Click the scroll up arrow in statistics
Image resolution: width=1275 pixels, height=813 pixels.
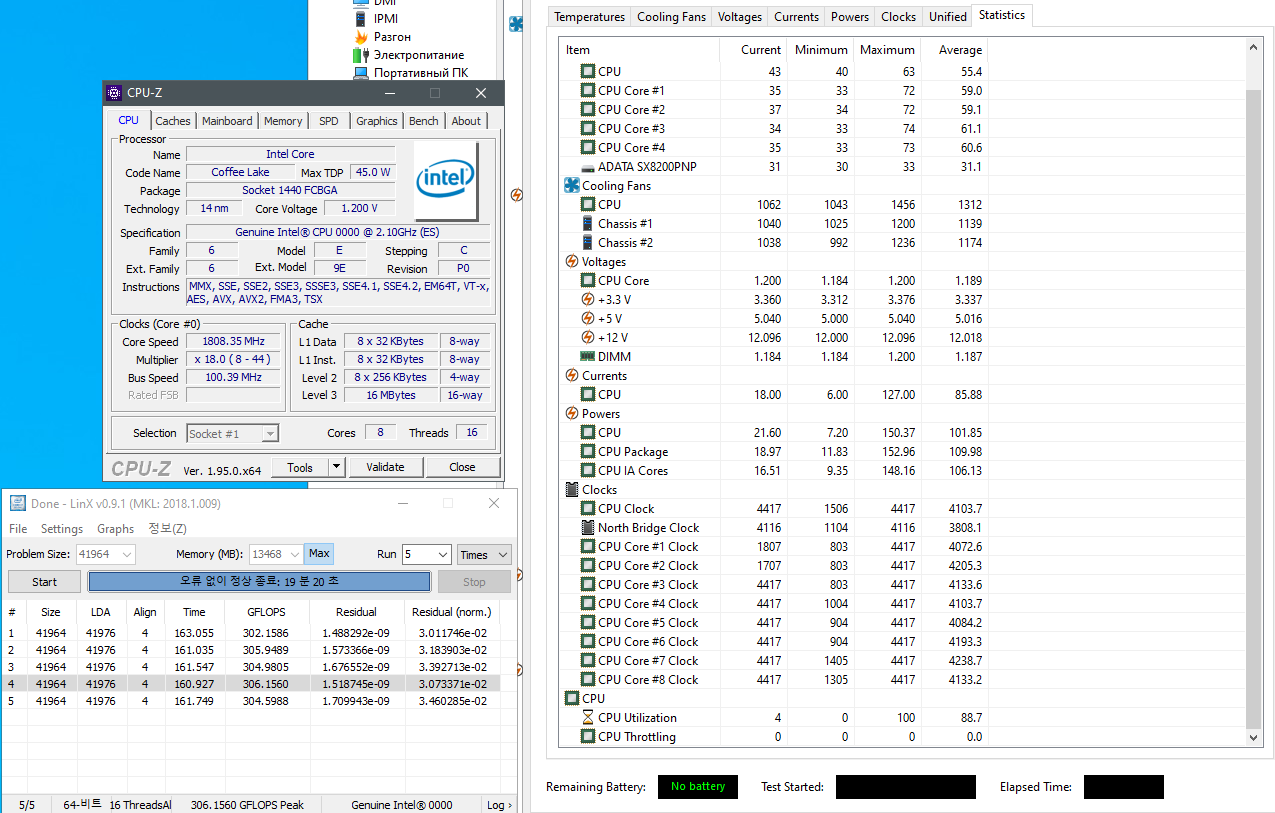[x=1255, y=46]
